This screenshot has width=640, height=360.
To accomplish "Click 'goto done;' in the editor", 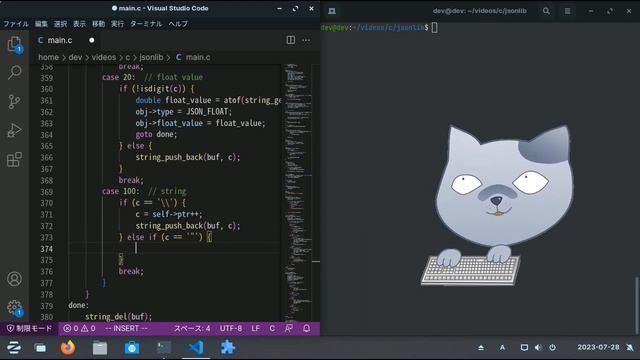I will (x=156, y=134).
